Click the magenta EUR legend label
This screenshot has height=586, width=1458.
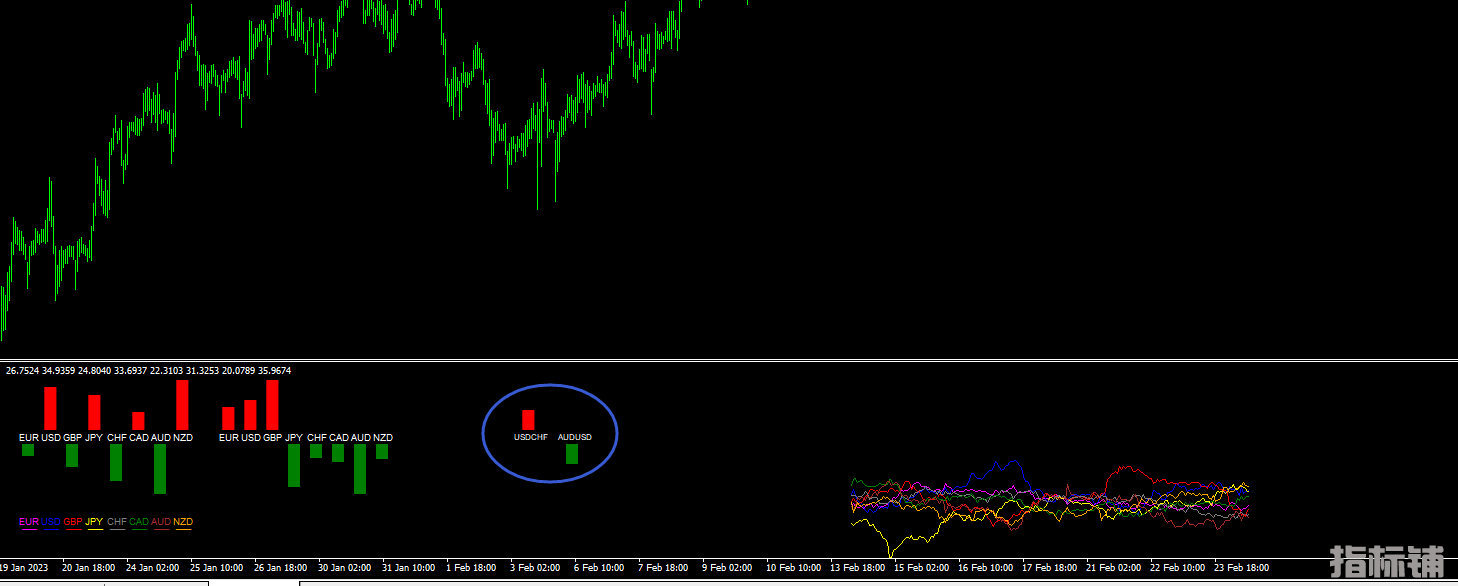(x=29, y=522)
